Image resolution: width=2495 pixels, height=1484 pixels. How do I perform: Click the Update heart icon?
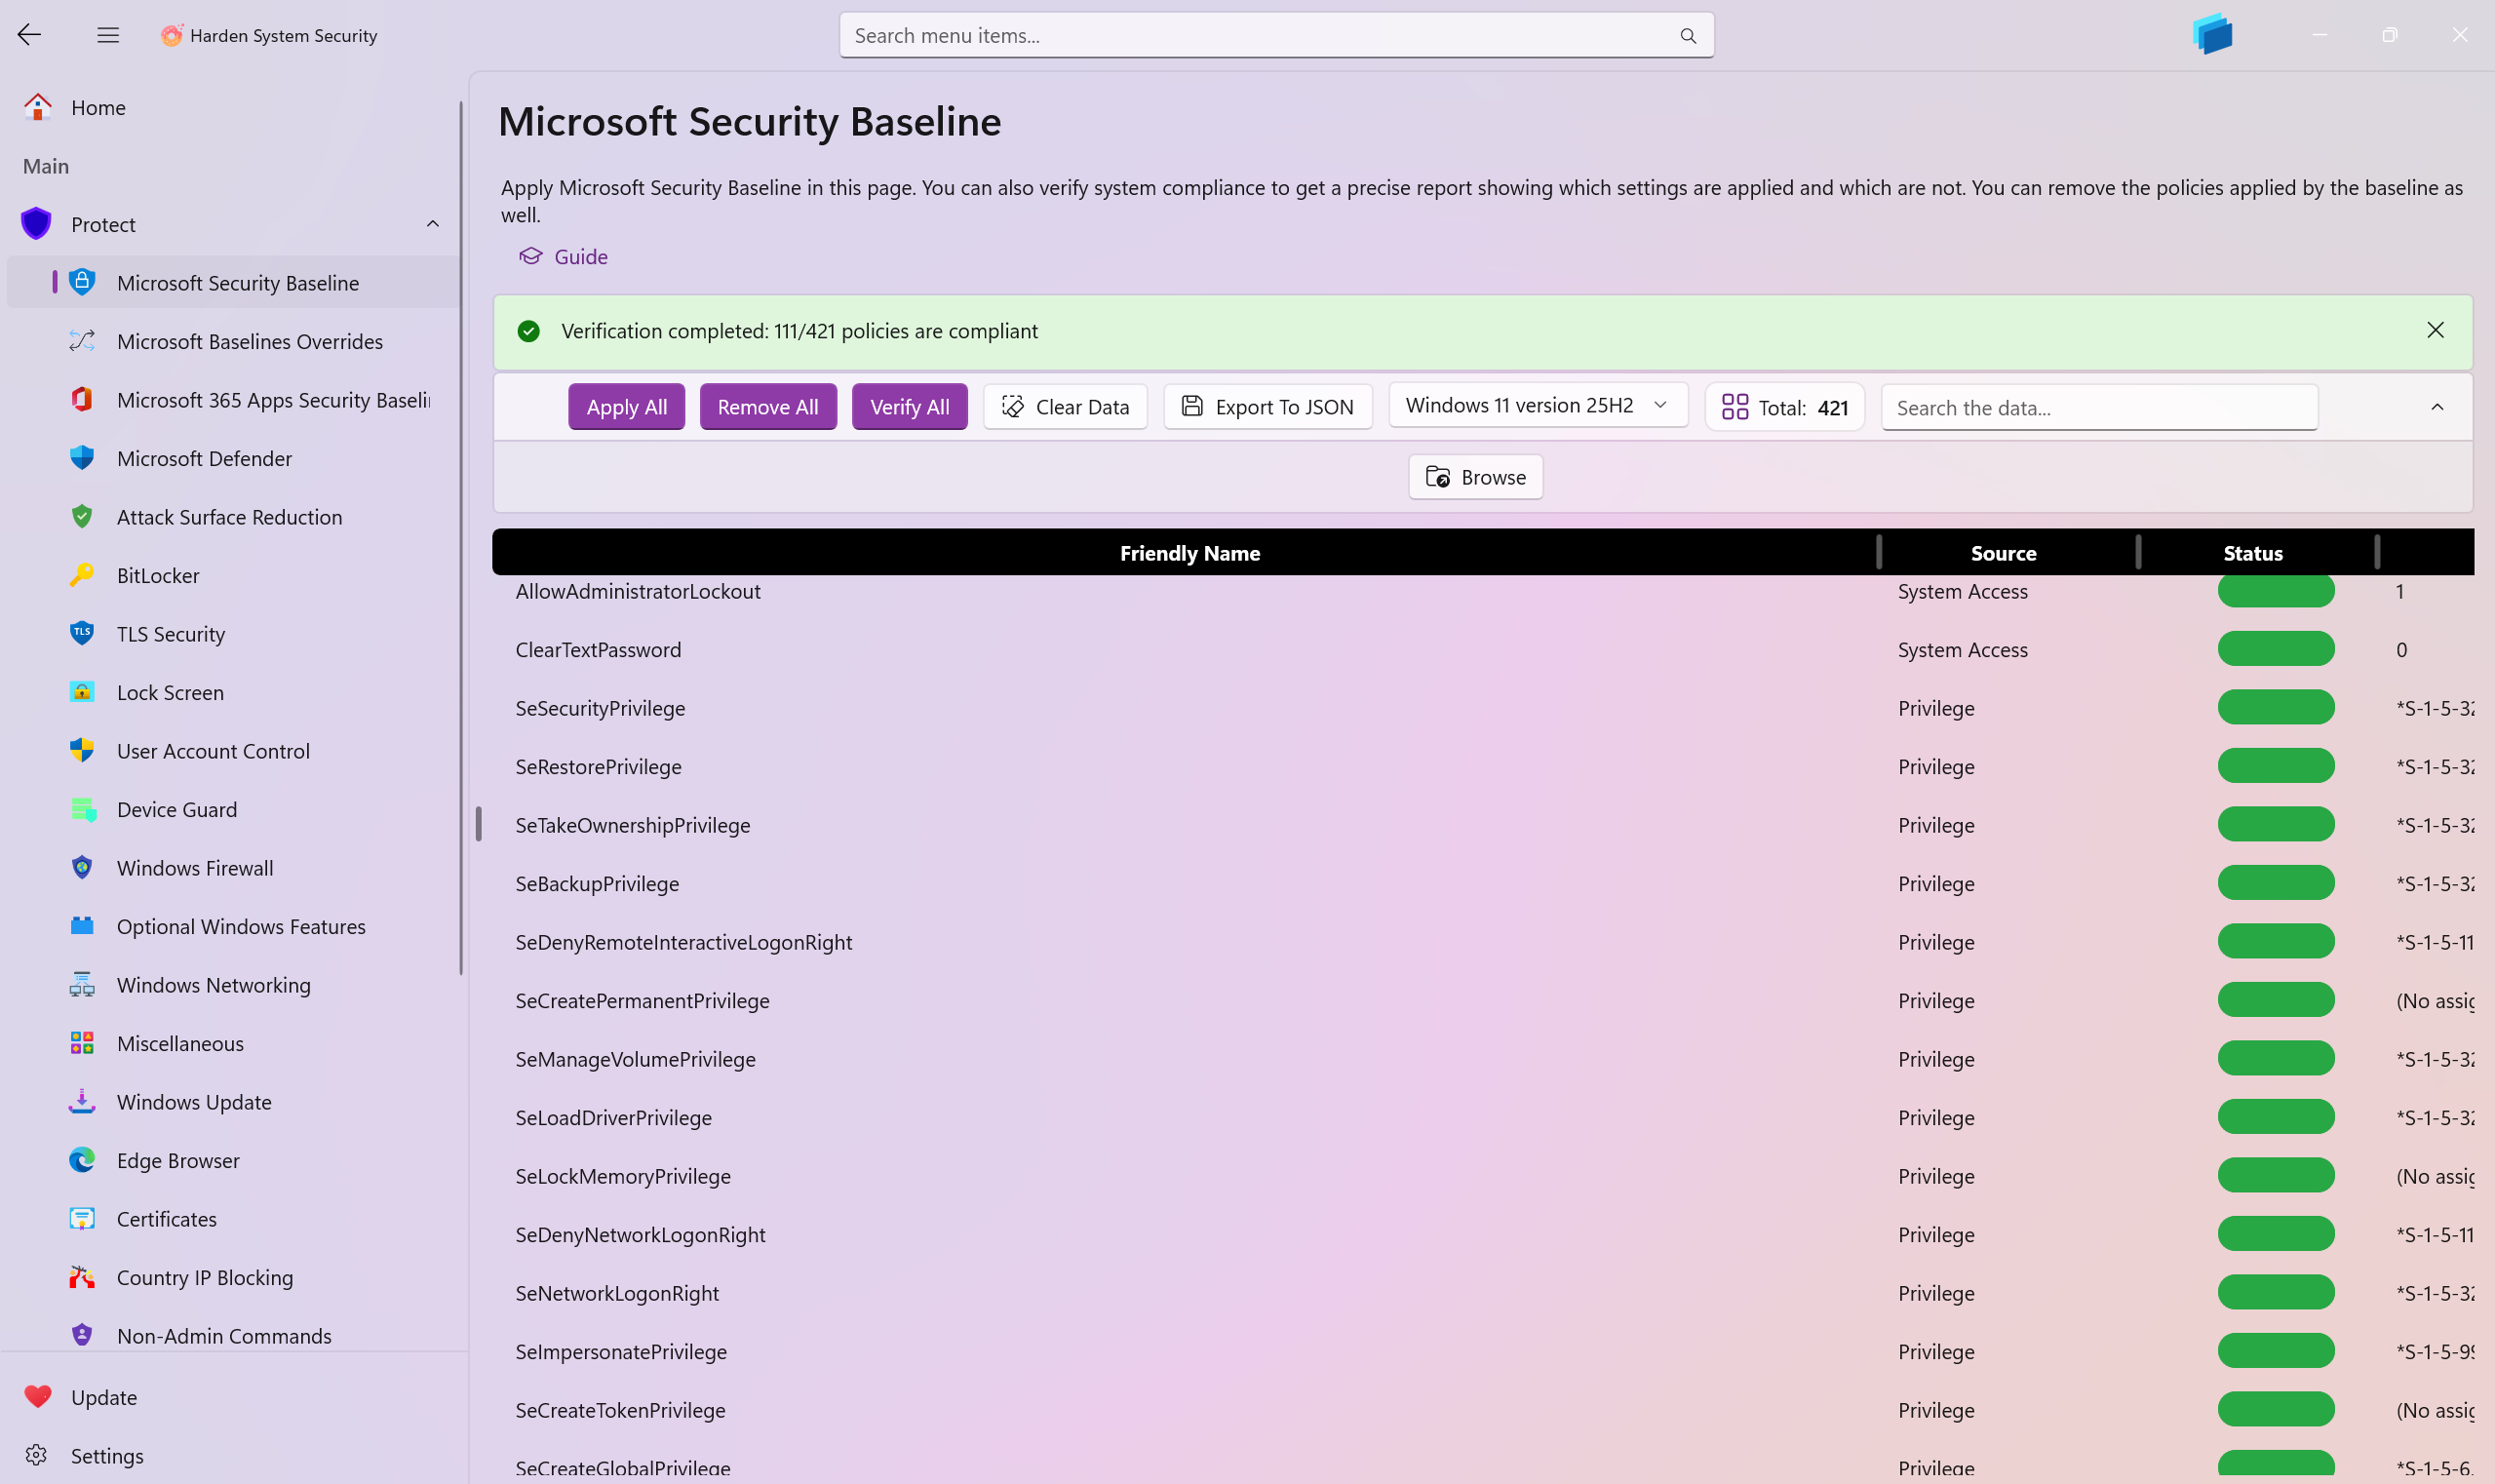click(38, 1397)
